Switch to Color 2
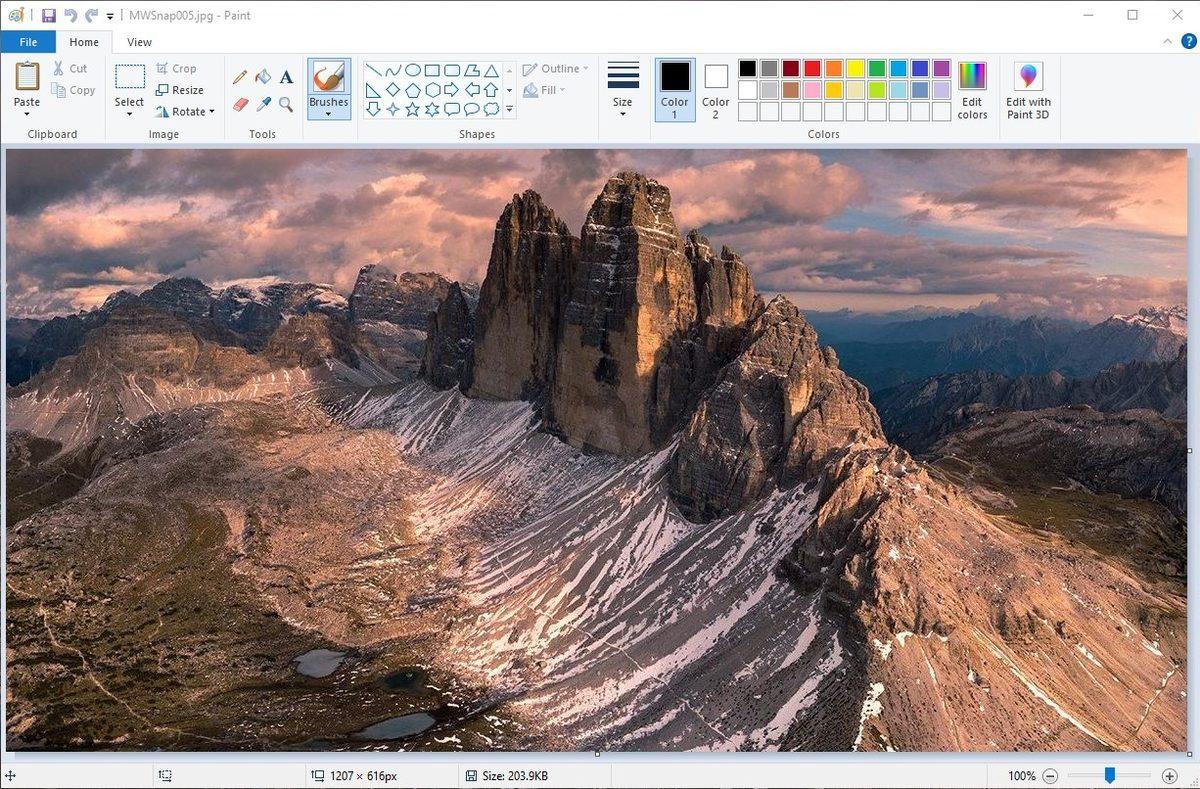Viewport: 1200px width, 789px height. pos(715,90)
